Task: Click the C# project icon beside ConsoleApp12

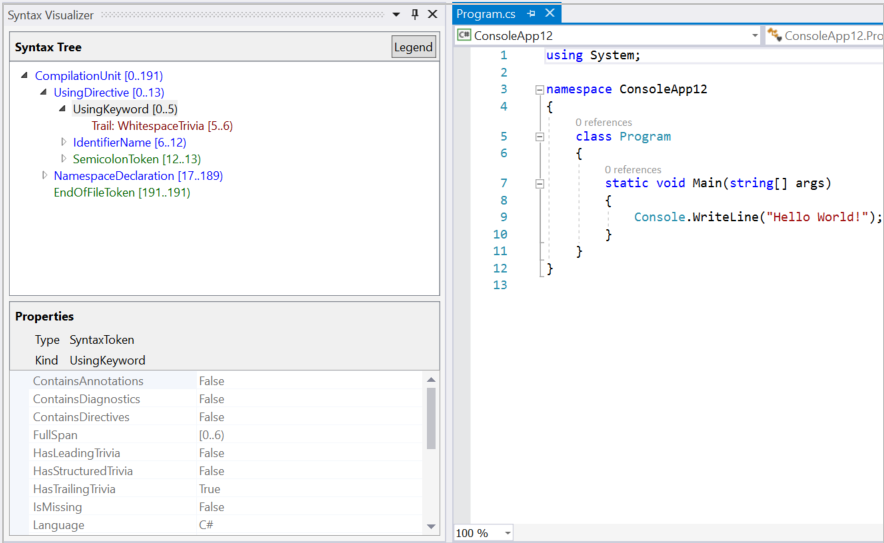Action: click(464, 35)
